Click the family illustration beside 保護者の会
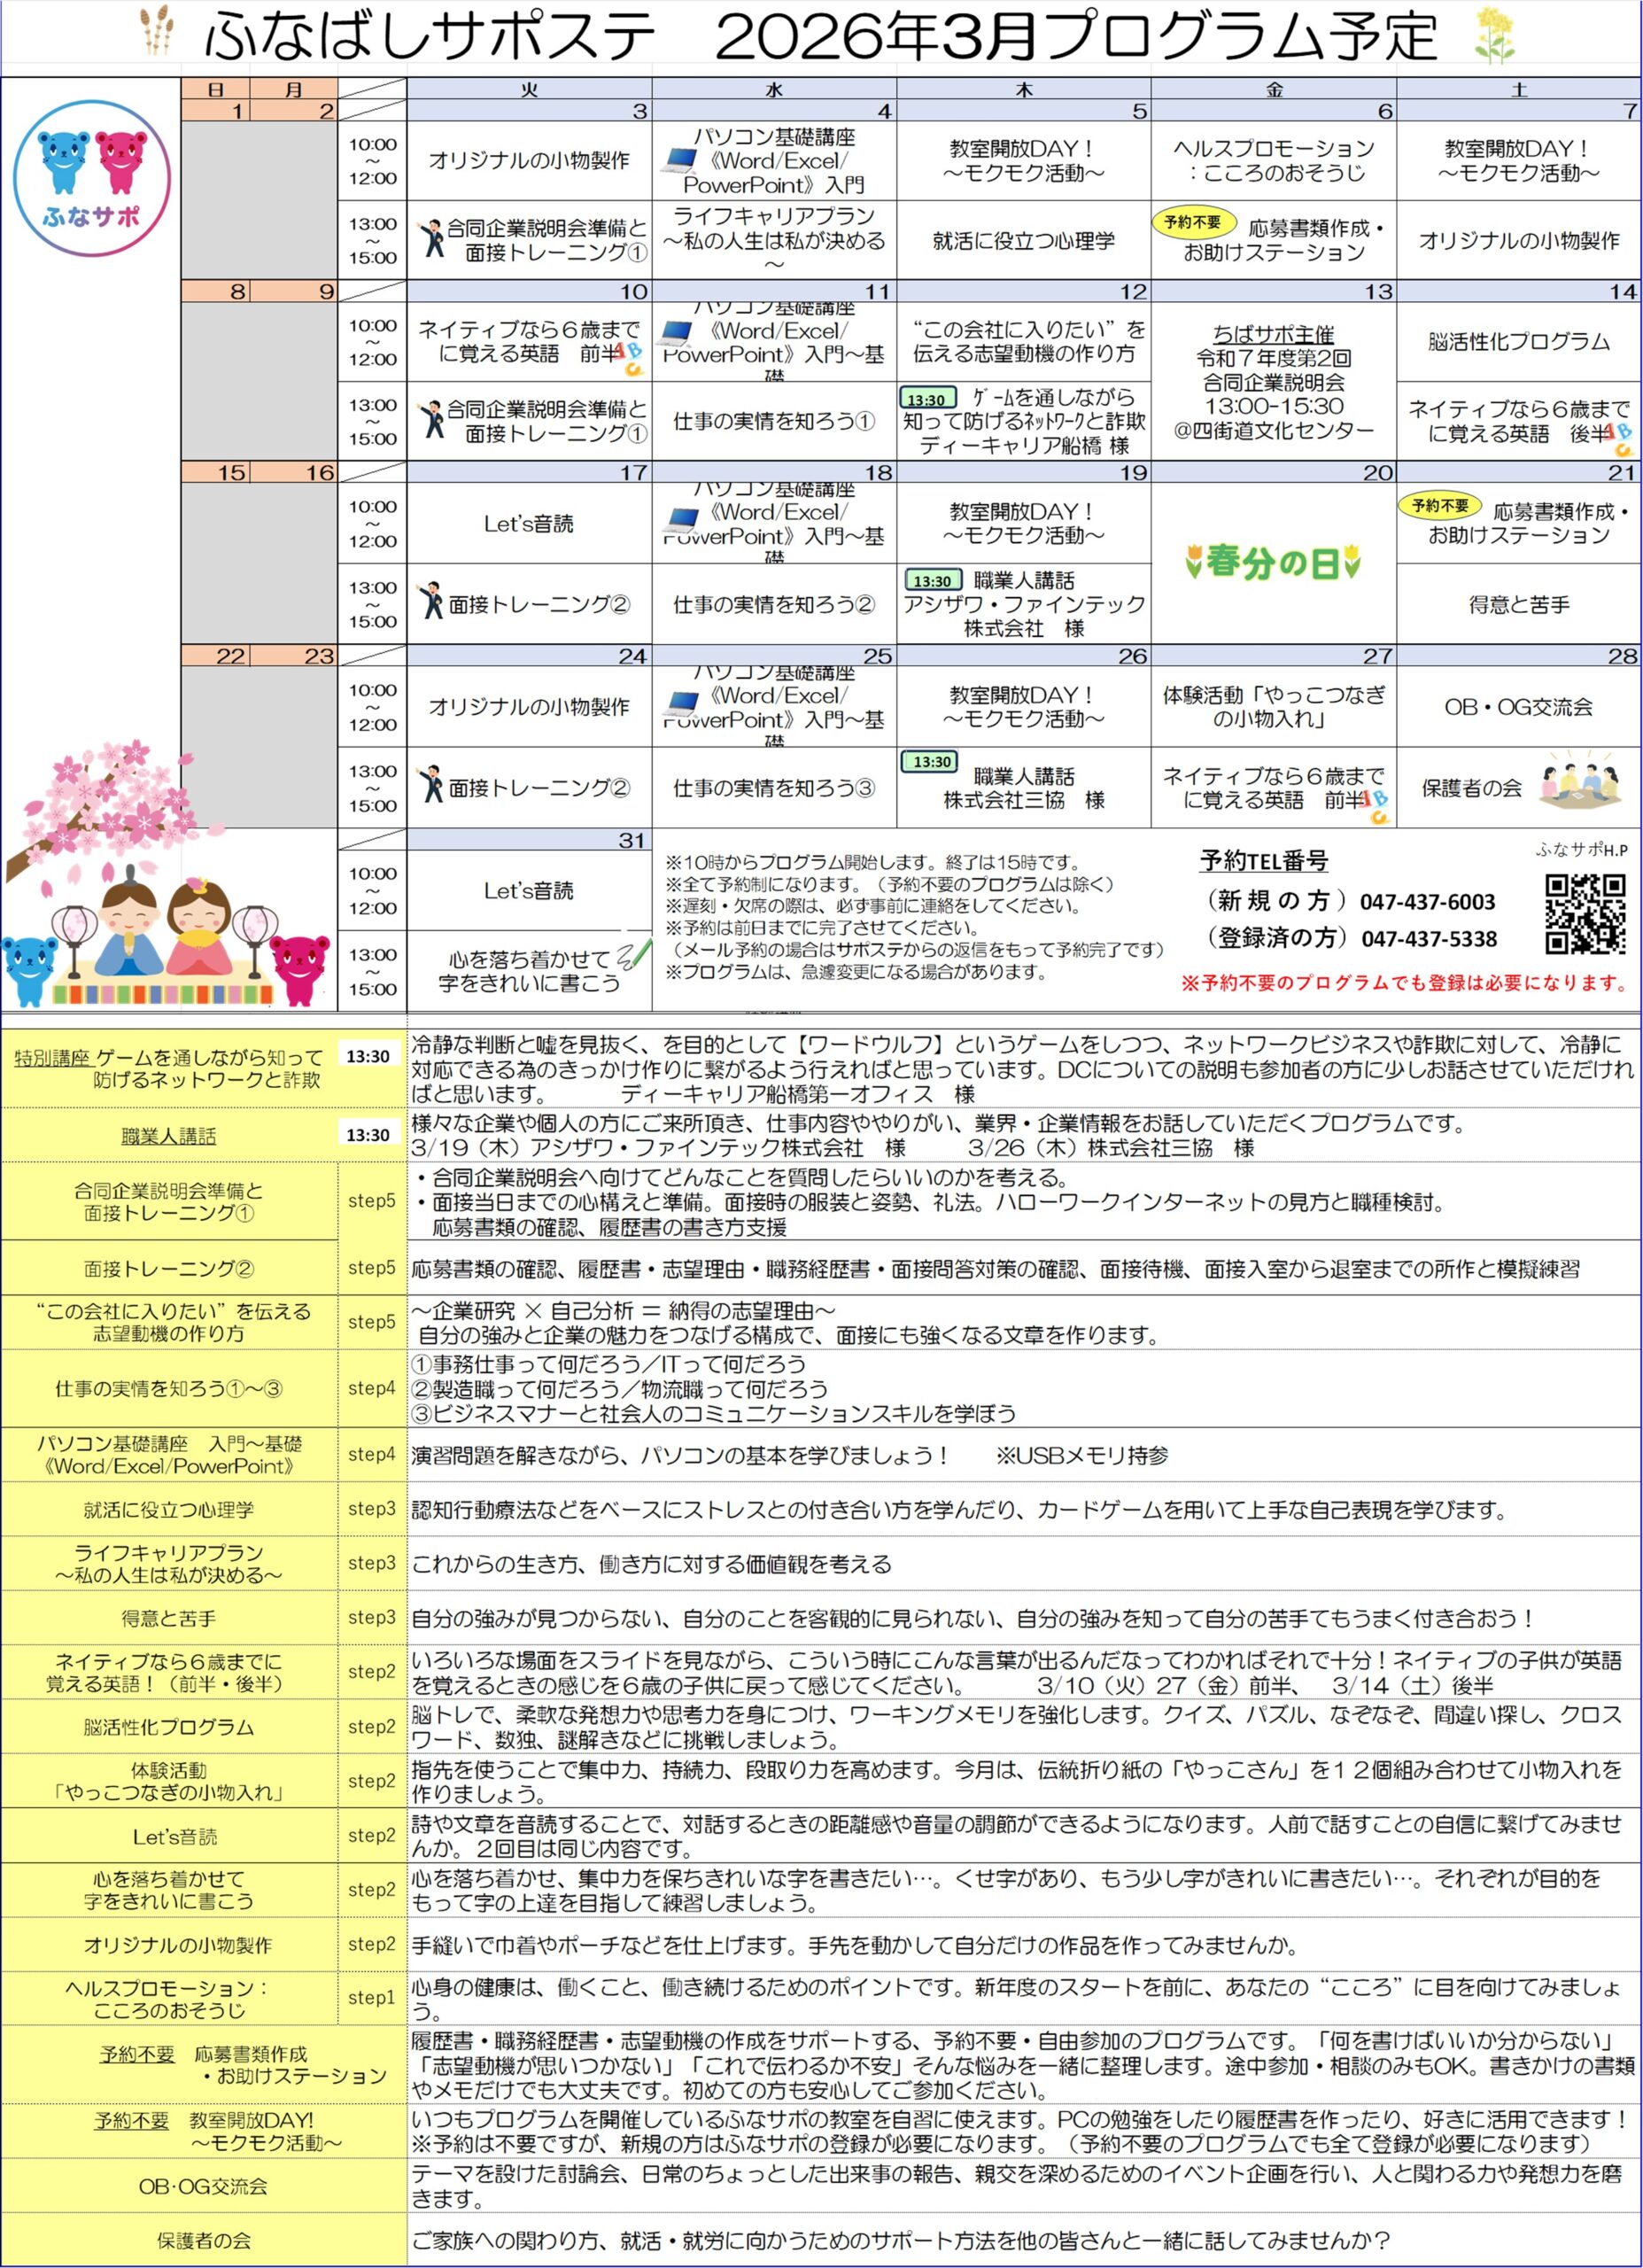The height and width of the screenshot is (2268, 1643). (x=1578, y=780)
